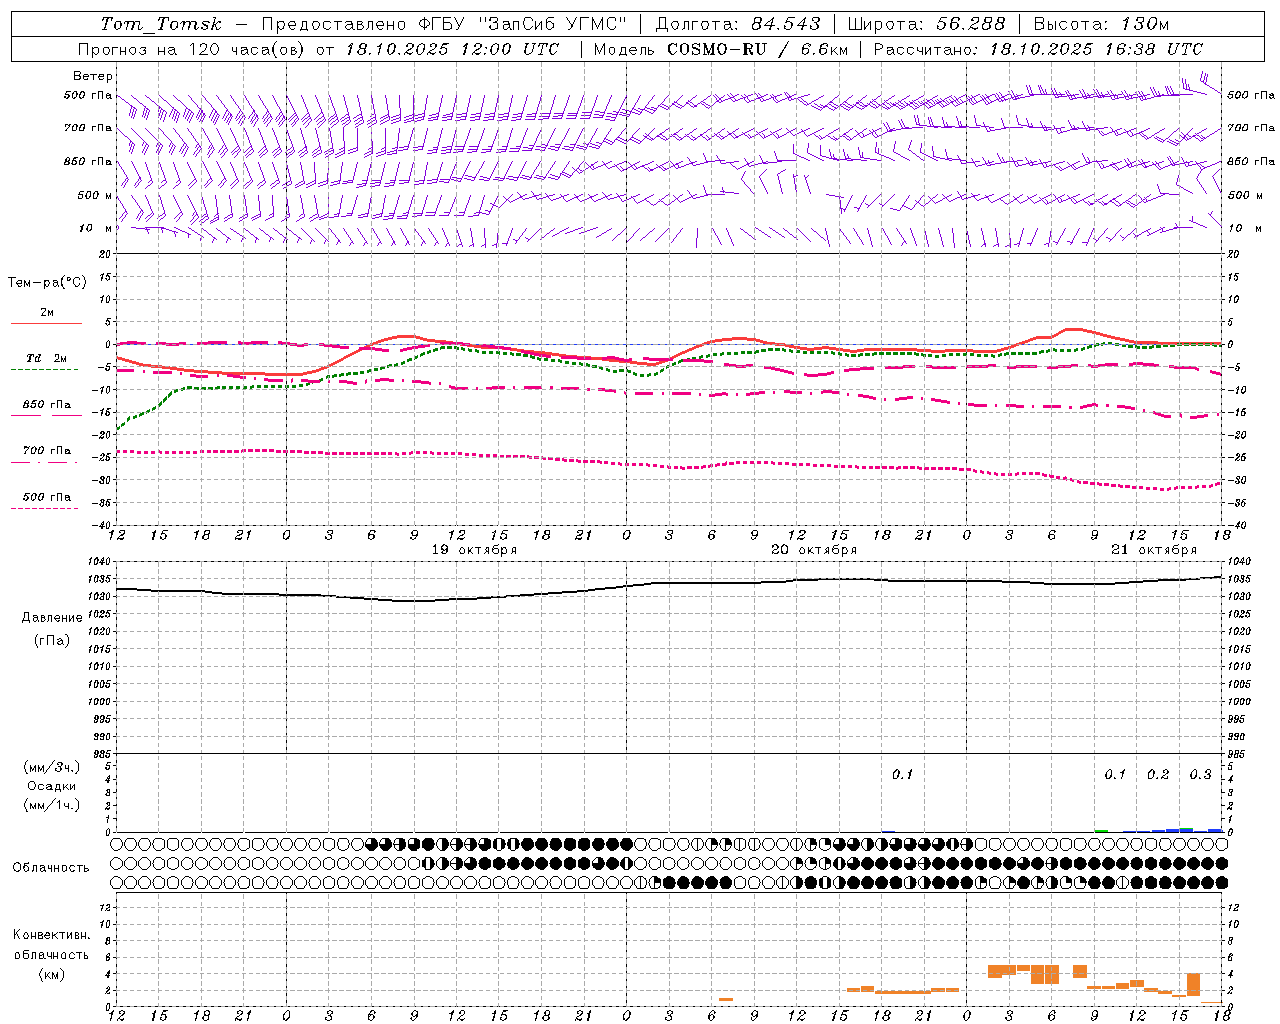Click the '(мм/3ч.)' precipitation unit label

coord(52,767)
